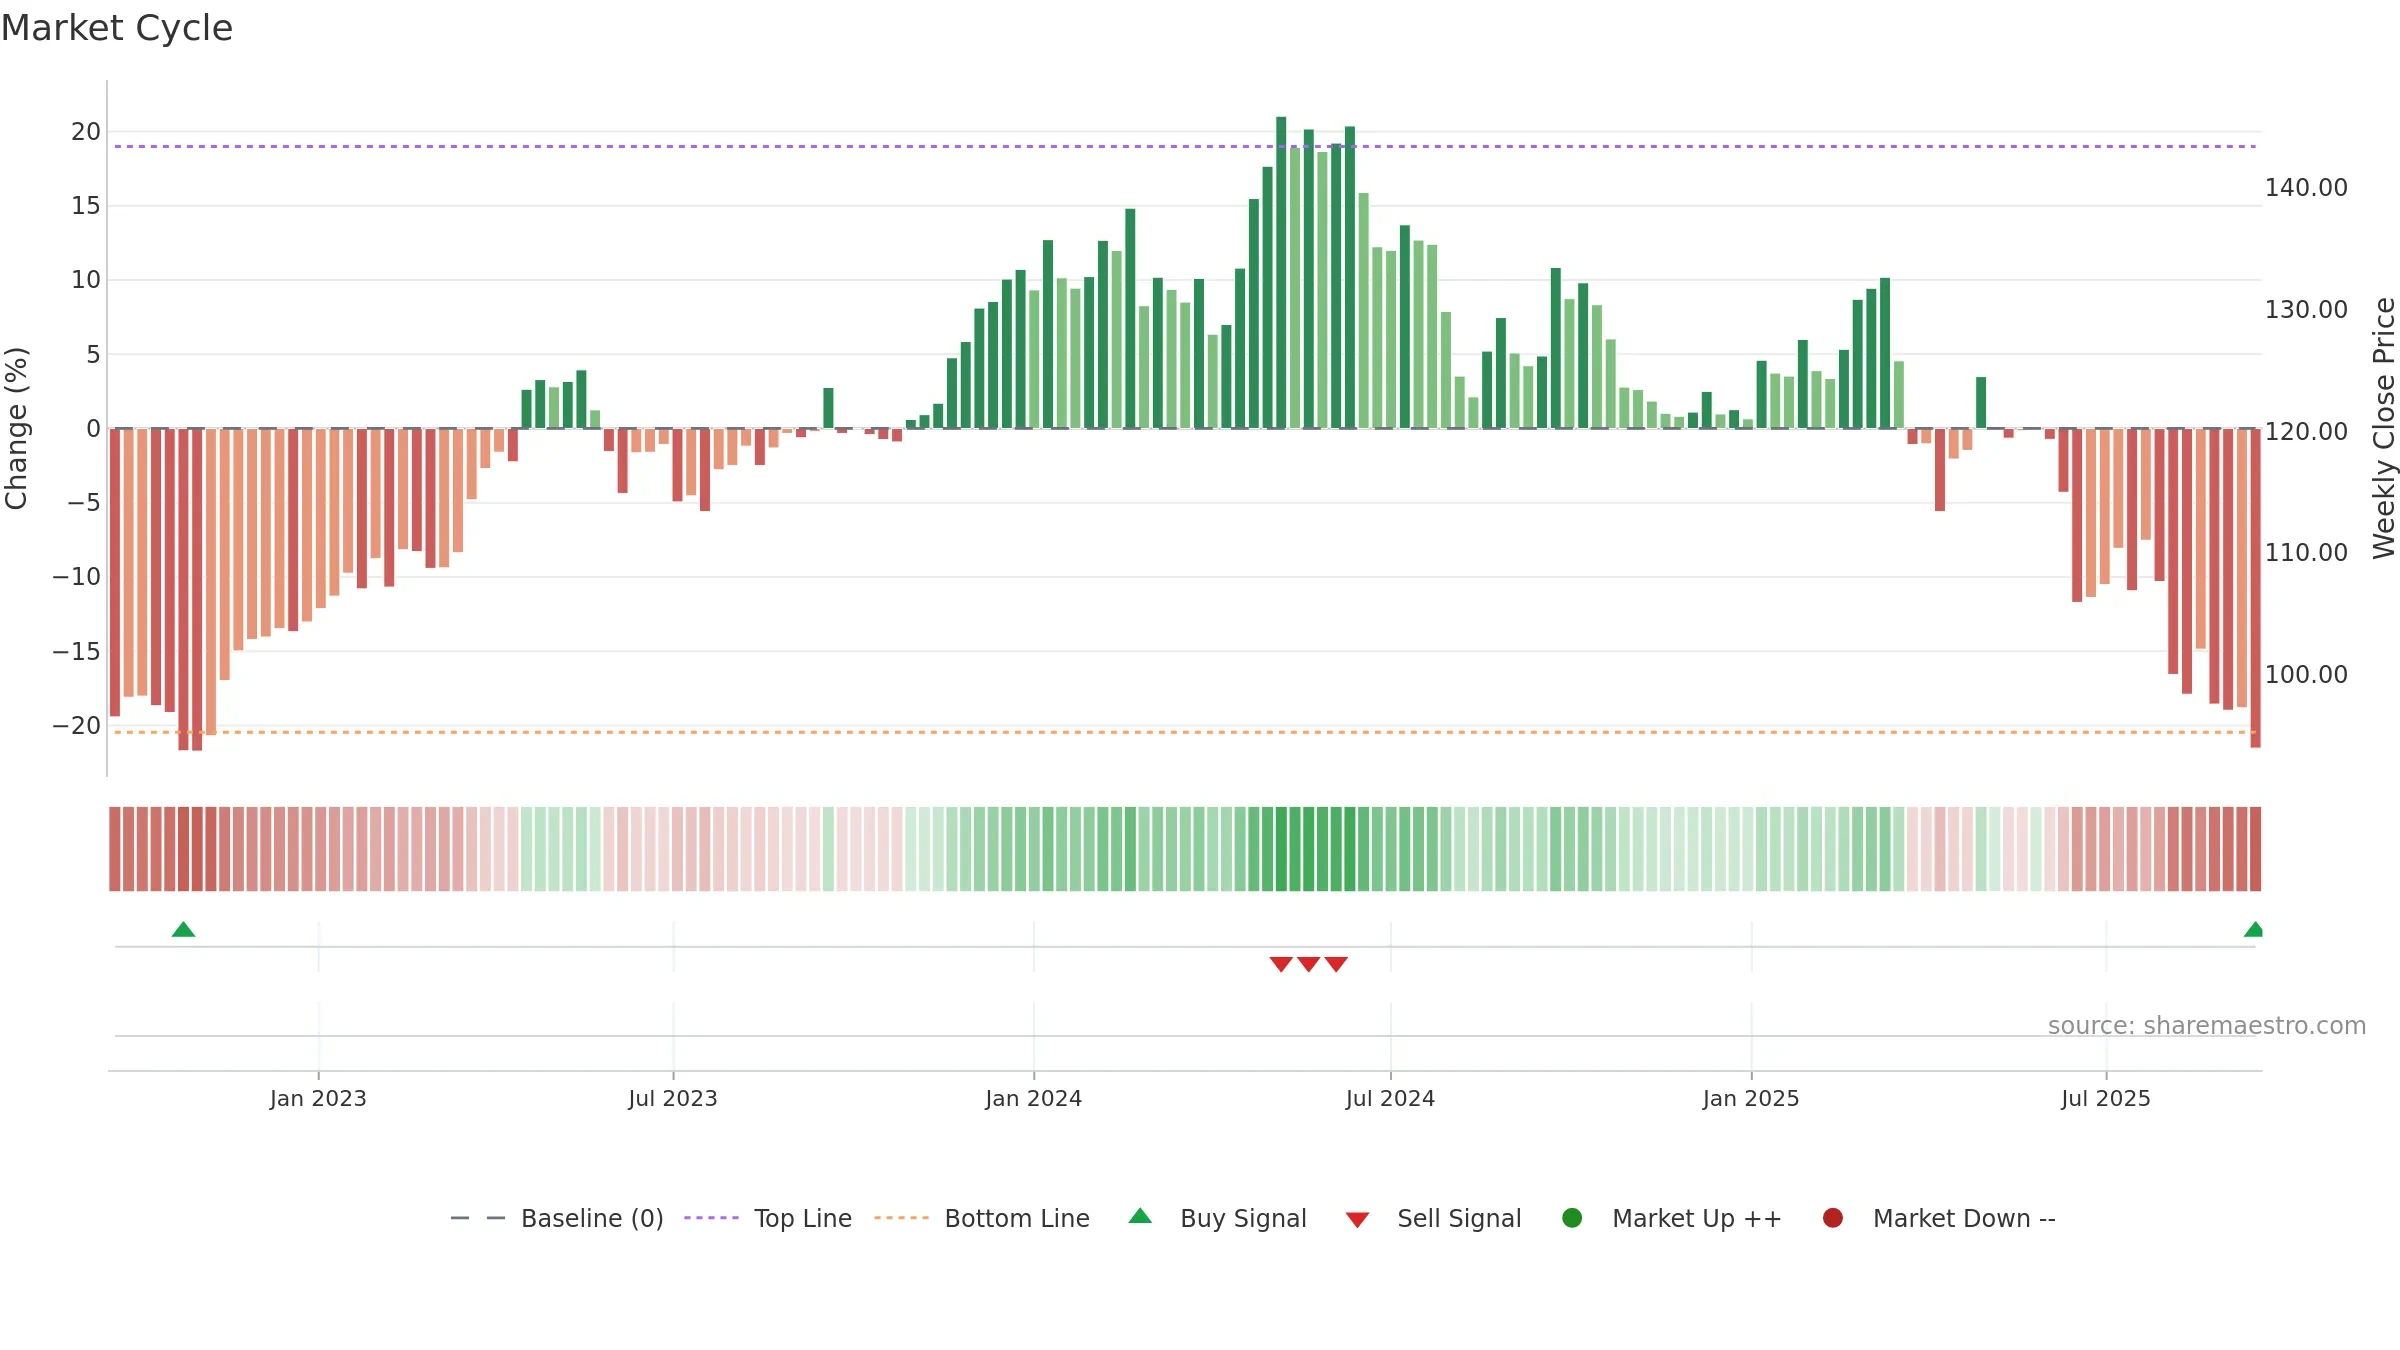Click the 100.00 price axis label
Viewport: 2400px width, 1350px height.
pyautogui.click(x=2306, y=675)
